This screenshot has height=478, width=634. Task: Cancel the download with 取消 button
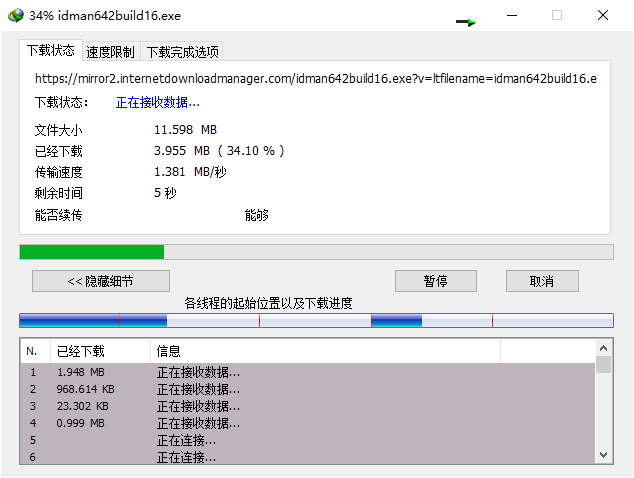coord(542,281)
